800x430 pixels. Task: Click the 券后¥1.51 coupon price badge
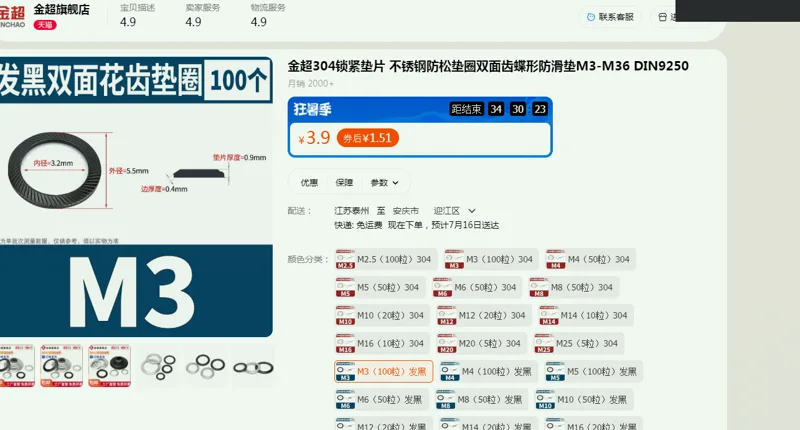(x=367, y=138)
